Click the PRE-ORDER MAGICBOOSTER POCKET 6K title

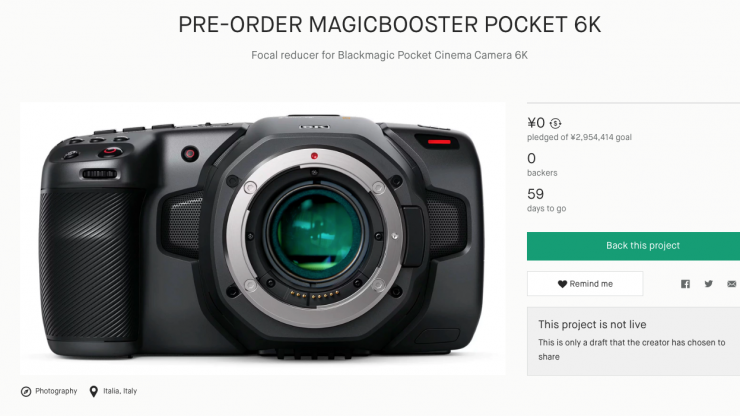tap(390, 25)
